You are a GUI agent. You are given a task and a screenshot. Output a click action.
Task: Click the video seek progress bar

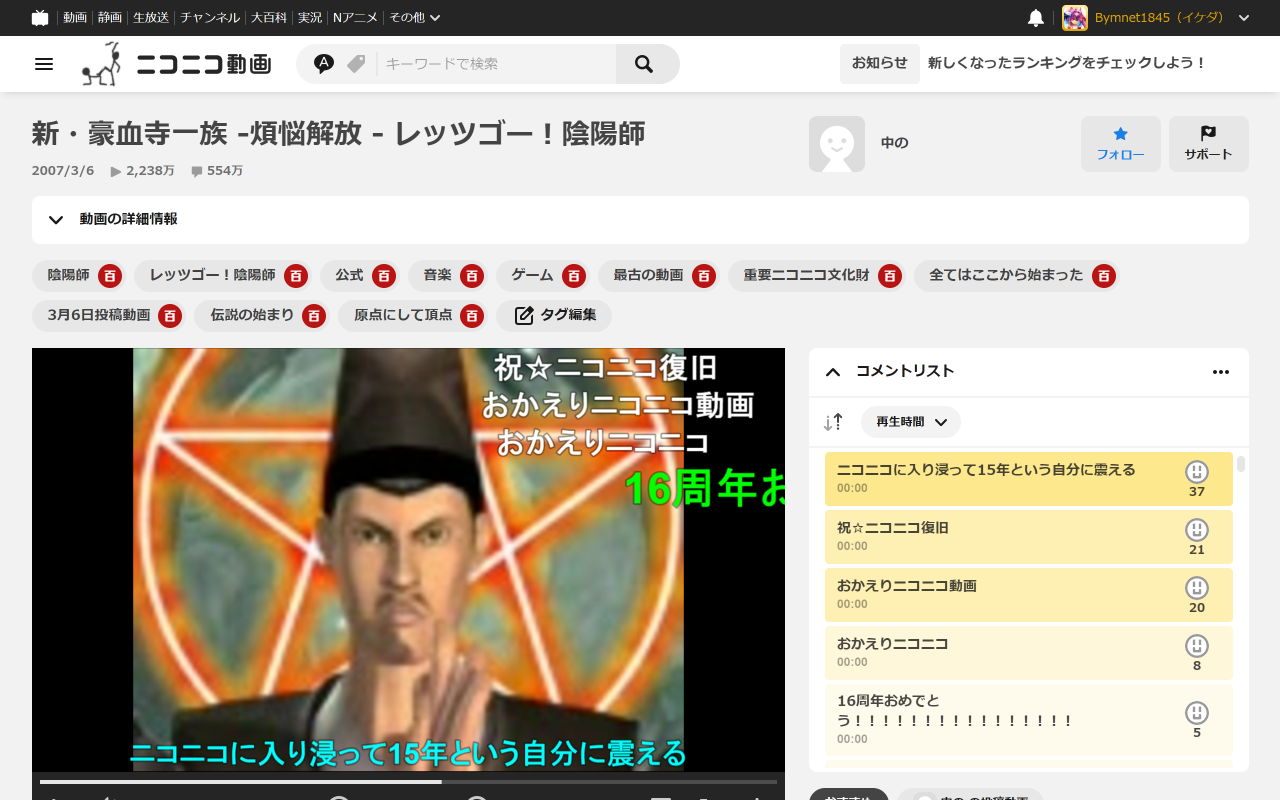pyautogui.click(x=408, y=781)
